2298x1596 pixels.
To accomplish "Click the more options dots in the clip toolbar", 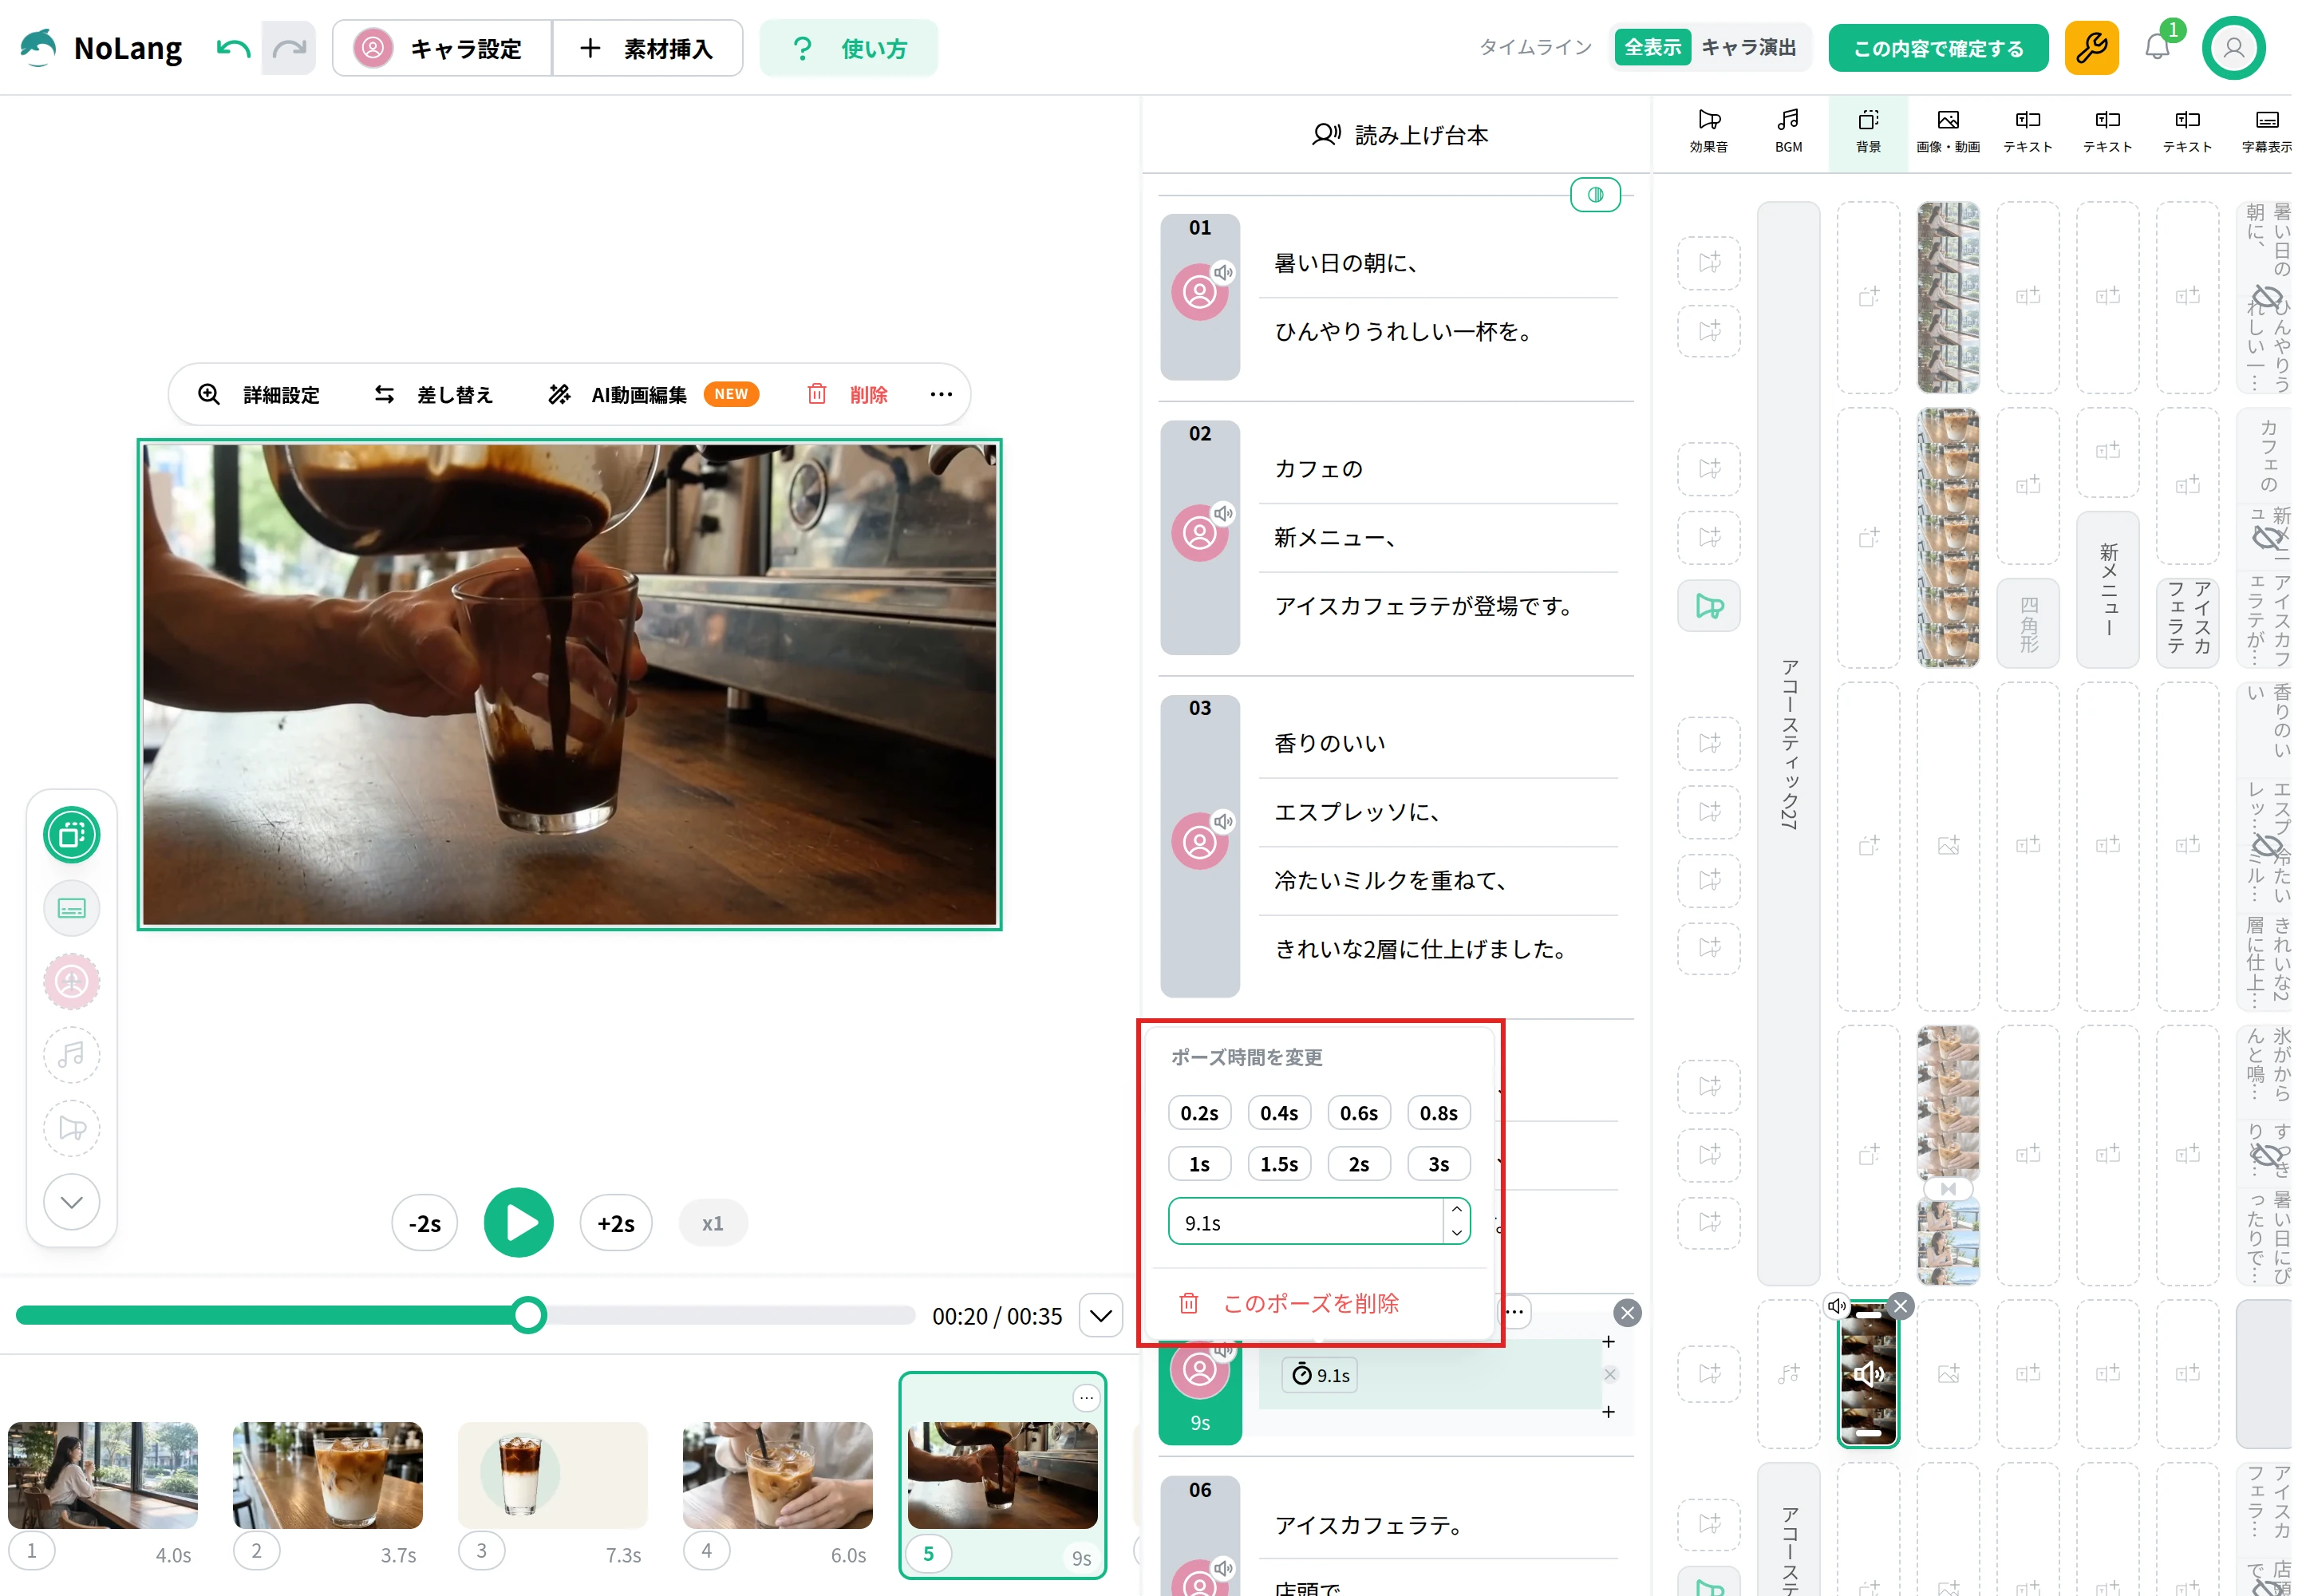I will 940,394.
